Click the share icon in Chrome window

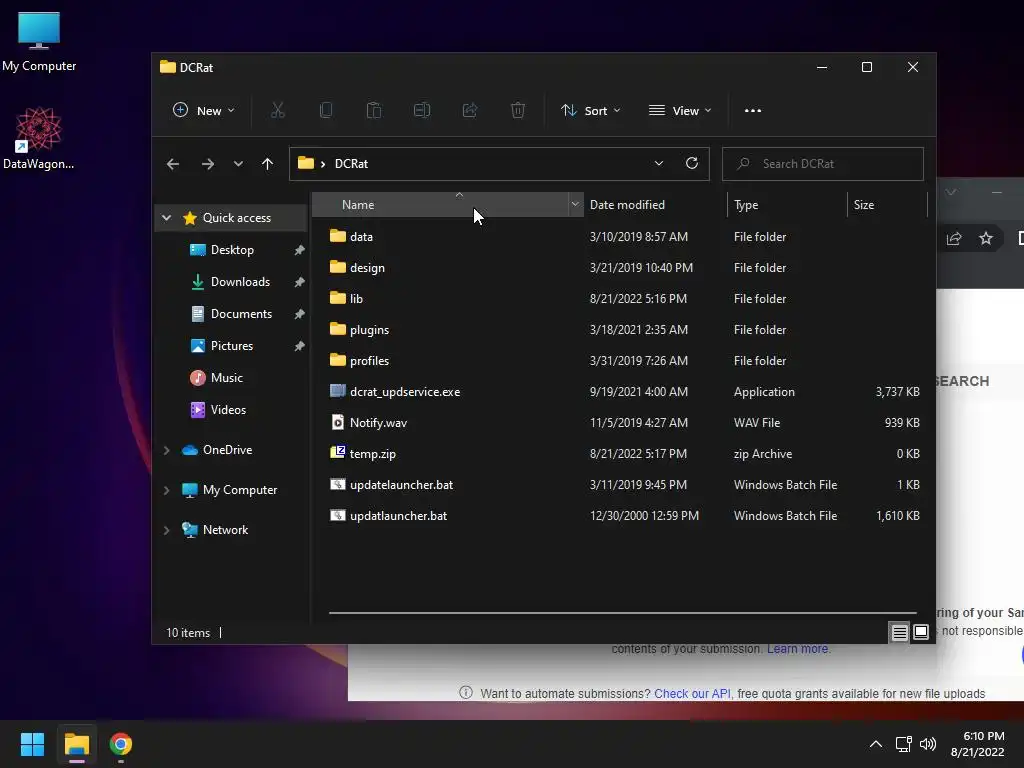coord(954,238)
